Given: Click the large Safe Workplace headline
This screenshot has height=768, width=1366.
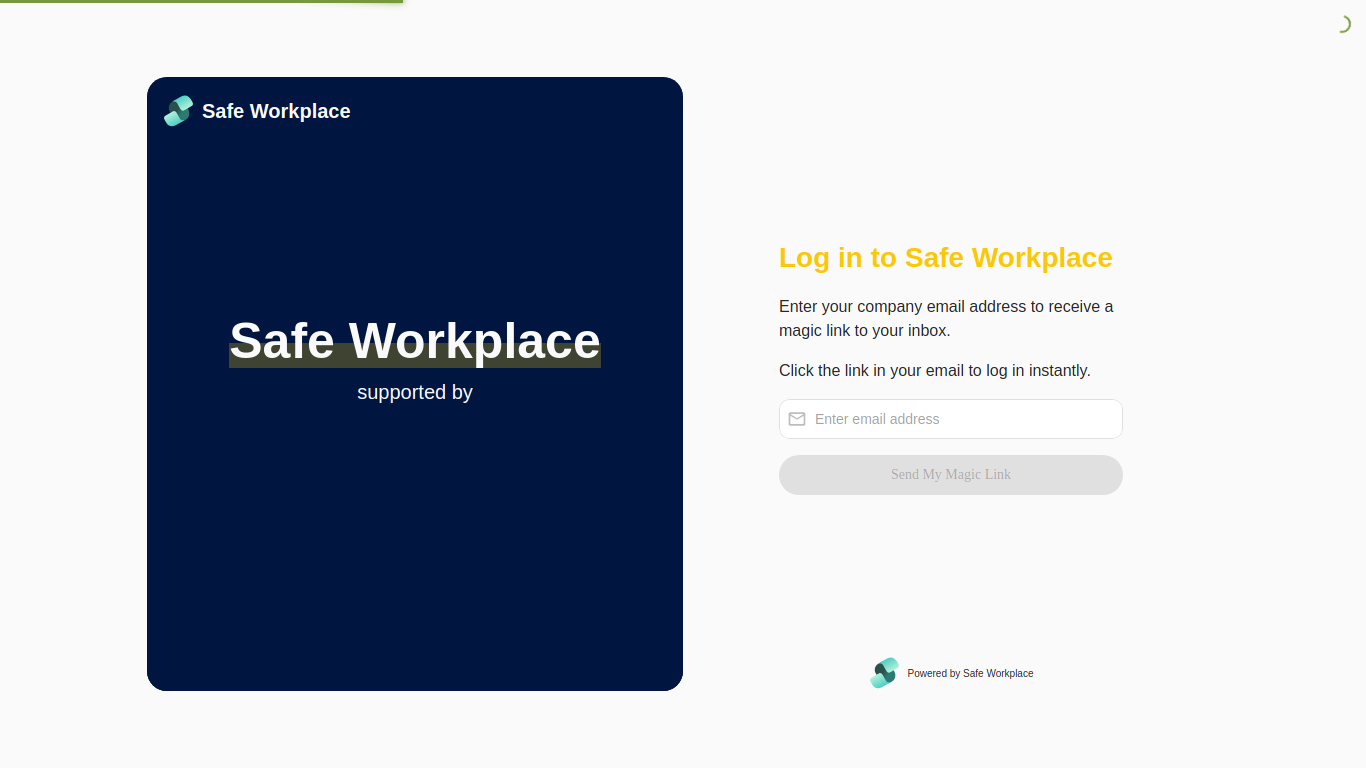Looking at the screenshot, I should [415, 341].
